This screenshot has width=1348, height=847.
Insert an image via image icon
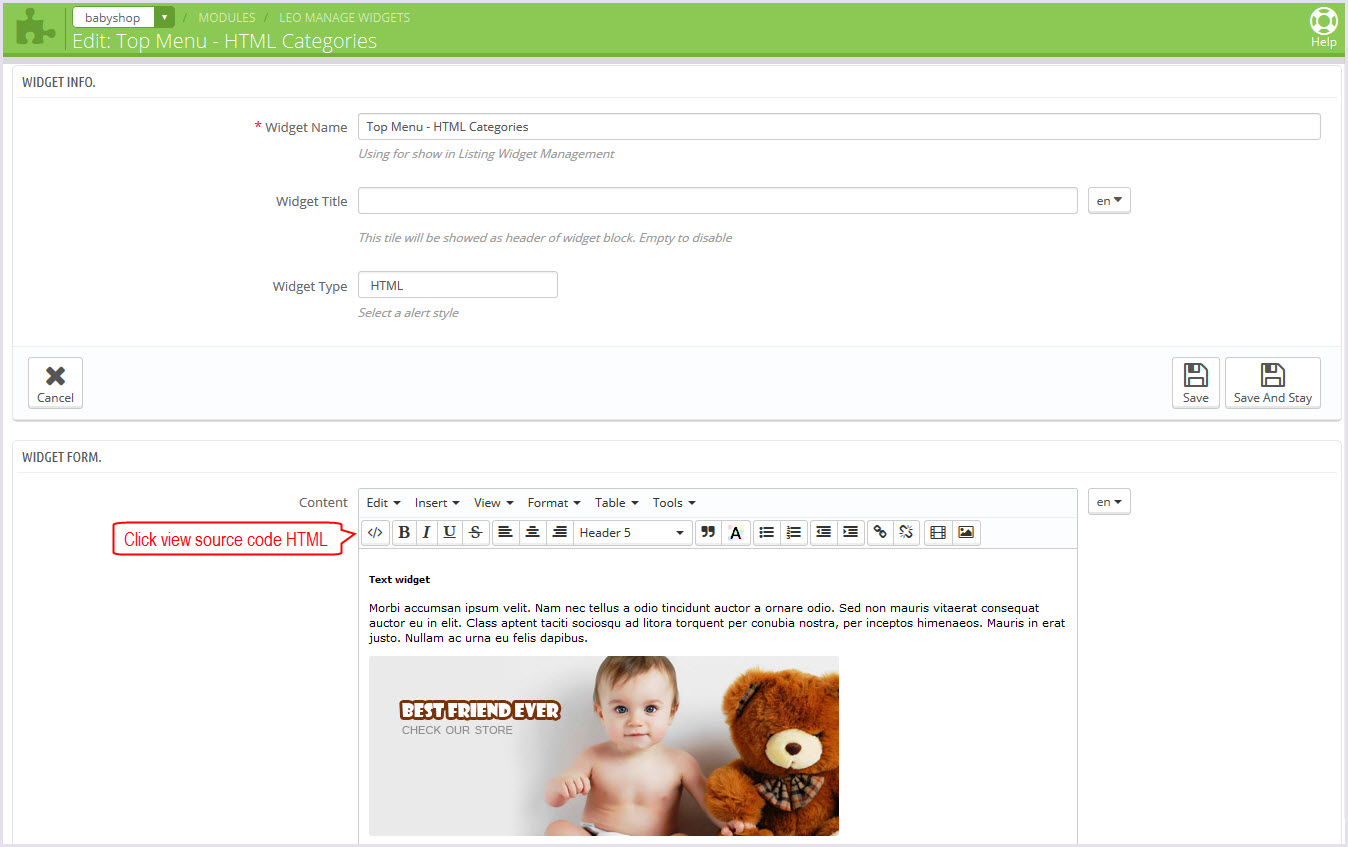(965, 533)
